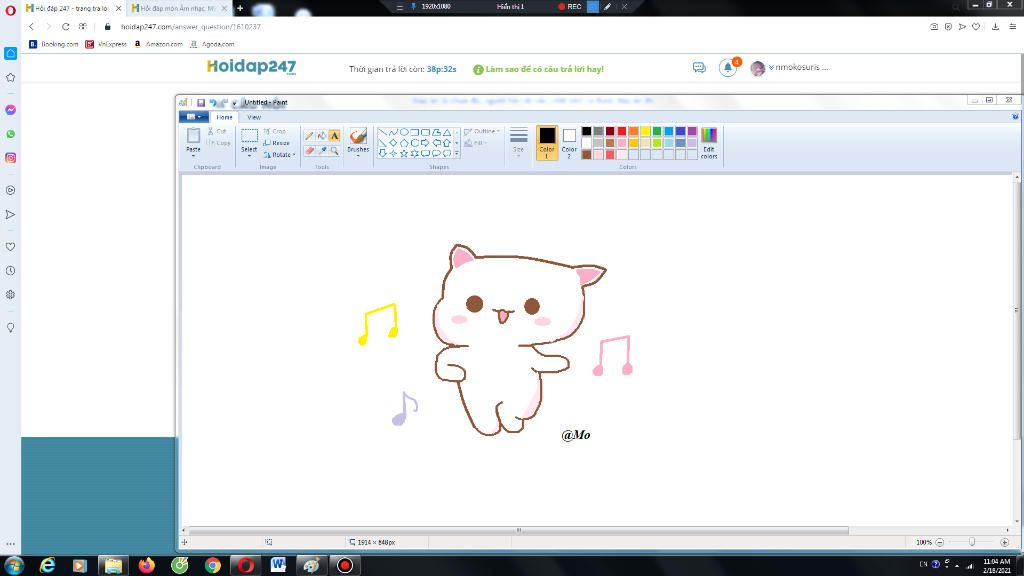Viewport: 1024px width, 576px height.
Task: Click the Copy command in Clipboard group
Action: (219, 143)
